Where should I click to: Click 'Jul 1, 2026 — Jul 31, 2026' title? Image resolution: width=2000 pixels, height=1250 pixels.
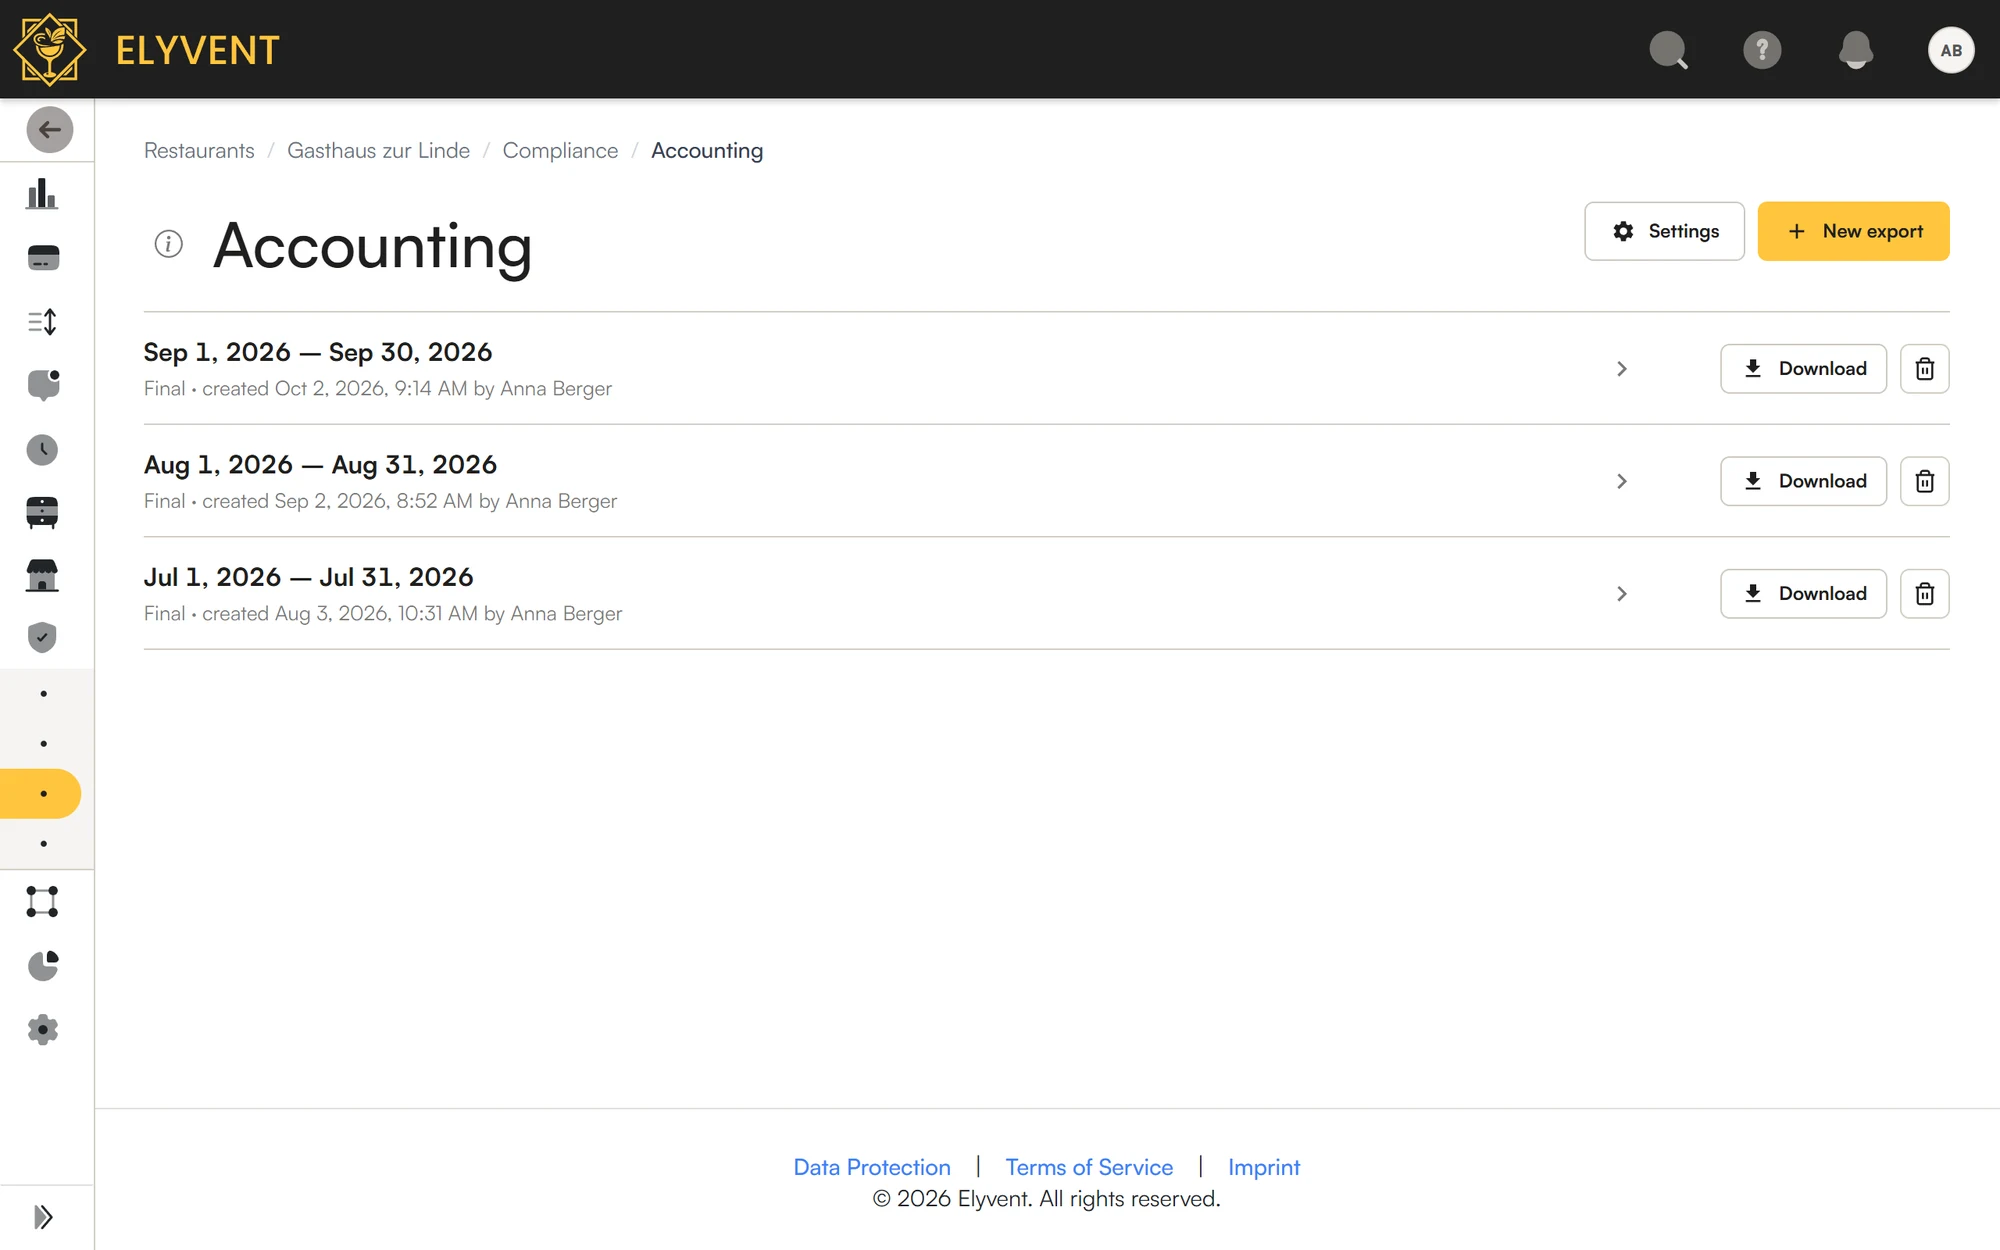(308, 577)
